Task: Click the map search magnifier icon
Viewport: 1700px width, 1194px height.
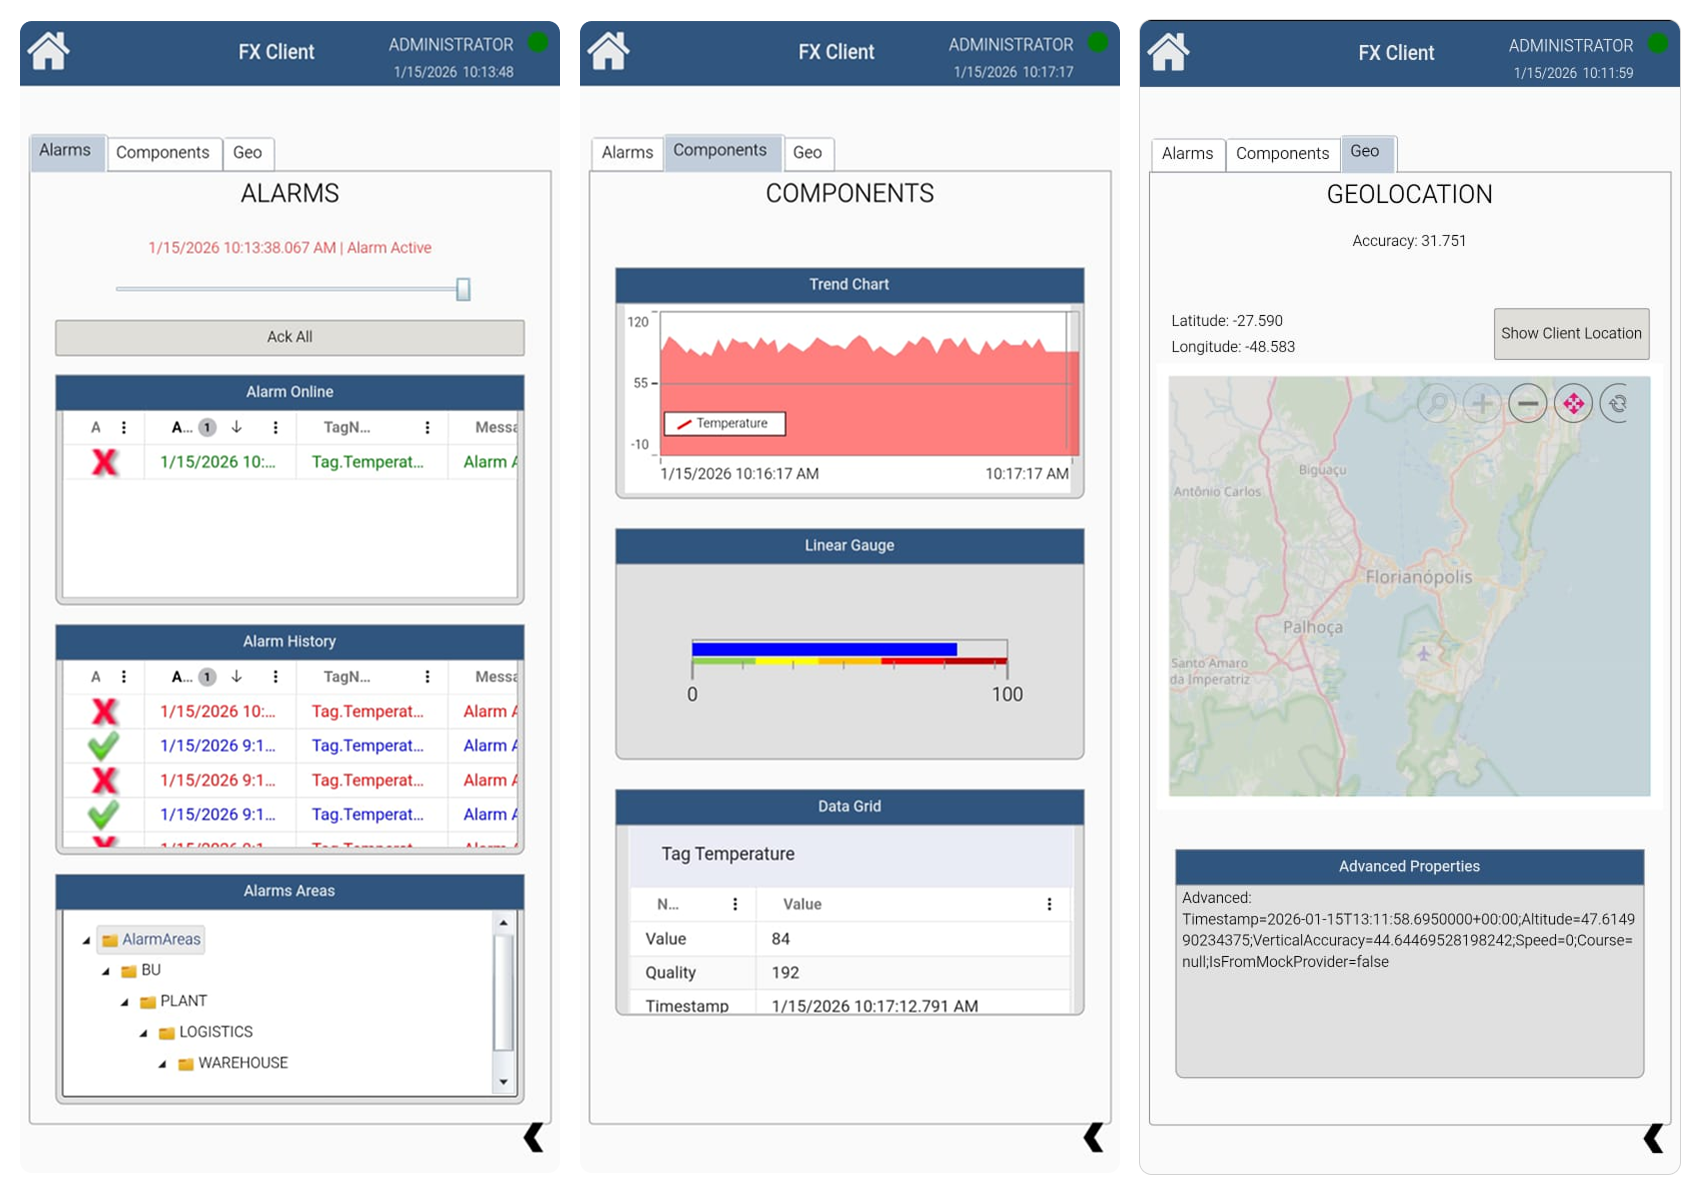Action: 1437,403
